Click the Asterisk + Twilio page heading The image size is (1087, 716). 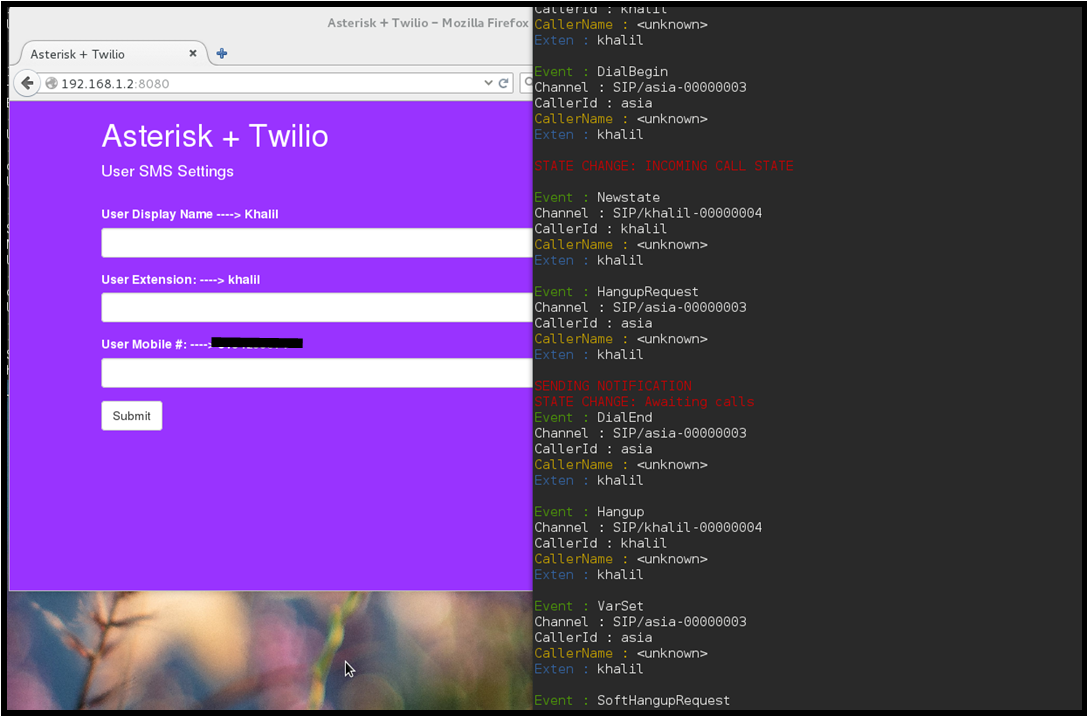pyautogui.click(x=215, y=136)
